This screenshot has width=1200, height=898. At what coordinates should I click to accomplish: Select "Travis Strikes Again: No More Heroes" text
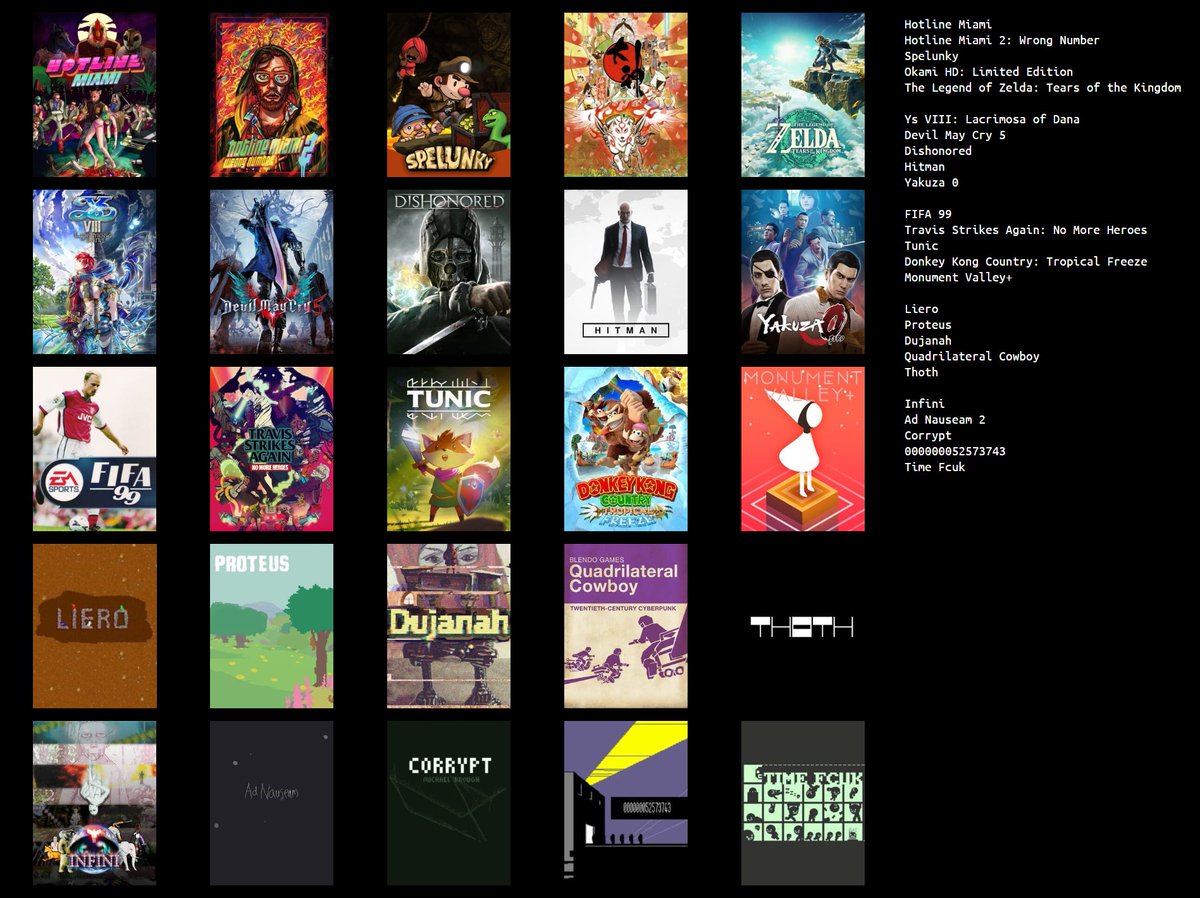(x=1026, y=230)
